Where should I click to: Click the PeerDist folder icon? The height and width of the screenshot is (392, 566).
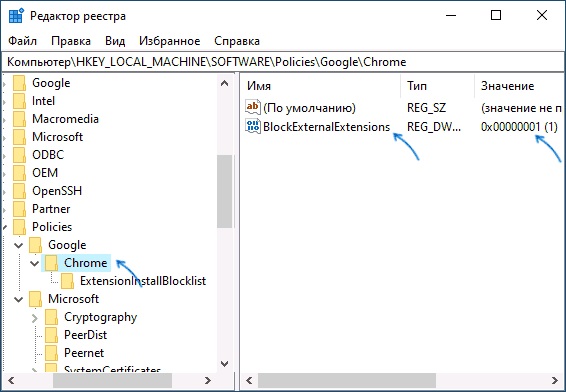click(x=51, y=336)
